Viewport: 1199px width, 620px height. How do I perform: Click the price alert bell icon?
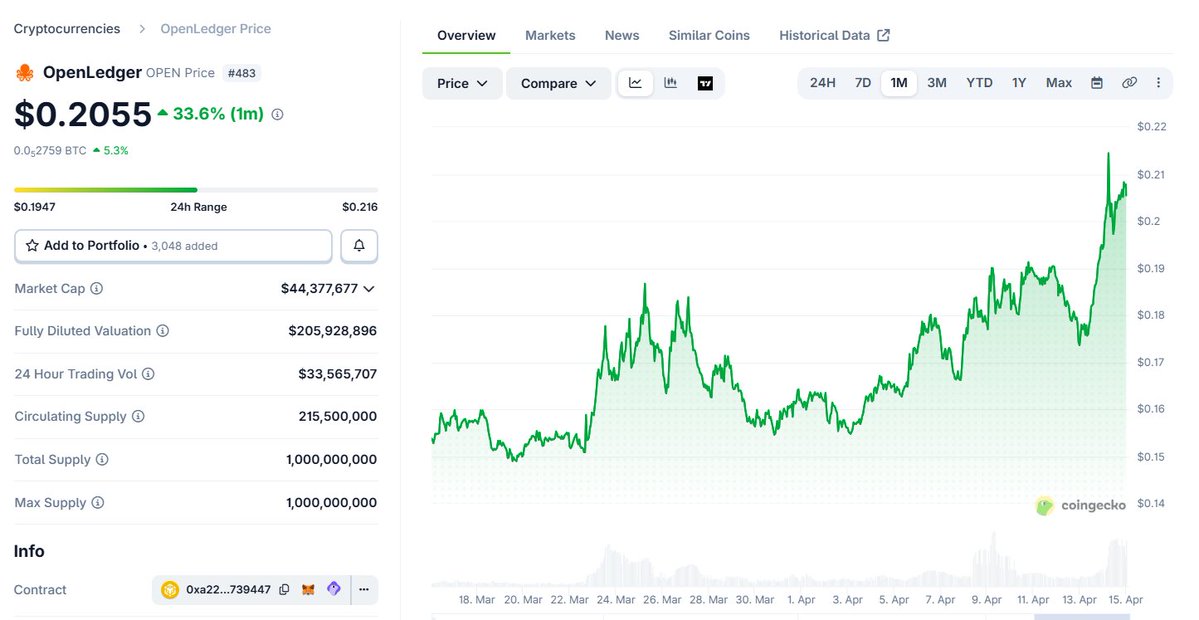(359, 245)
